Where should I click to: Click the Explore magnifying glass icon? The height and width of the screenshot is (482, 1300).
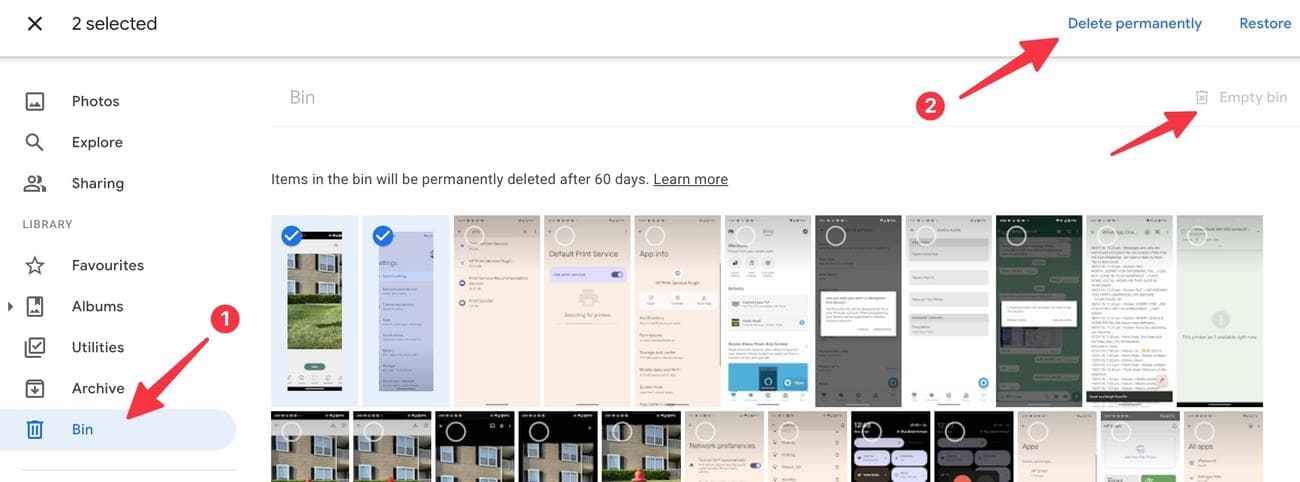35,142
